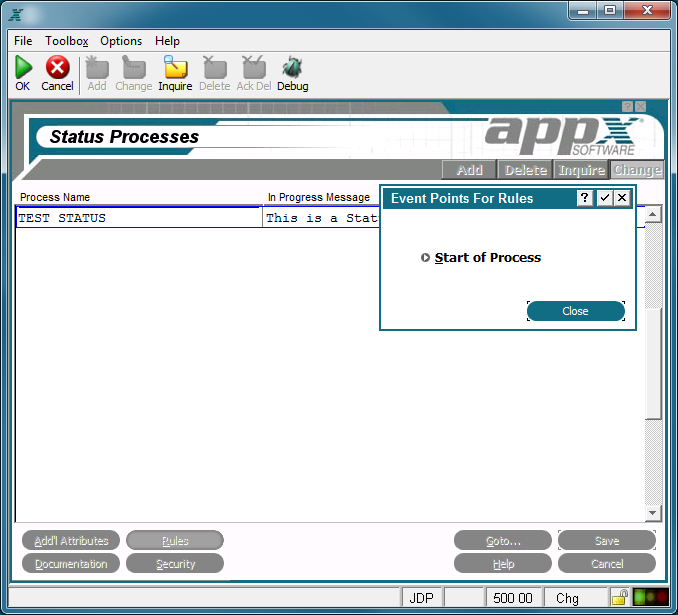The image size is (678, 615).
Task: Open the Documentation button
Action: click(x=71, y=564)
